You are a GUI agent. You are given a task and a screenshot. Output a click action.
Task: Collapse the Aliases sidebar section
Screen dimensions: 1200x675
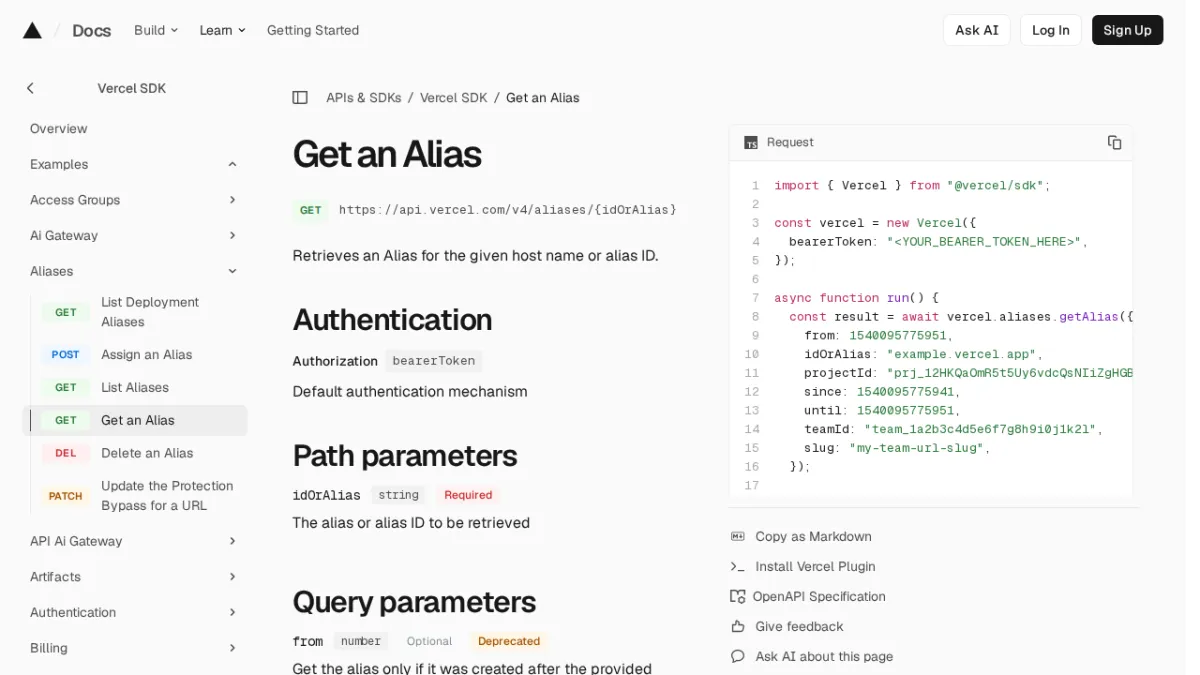click(x=232, y=271)
